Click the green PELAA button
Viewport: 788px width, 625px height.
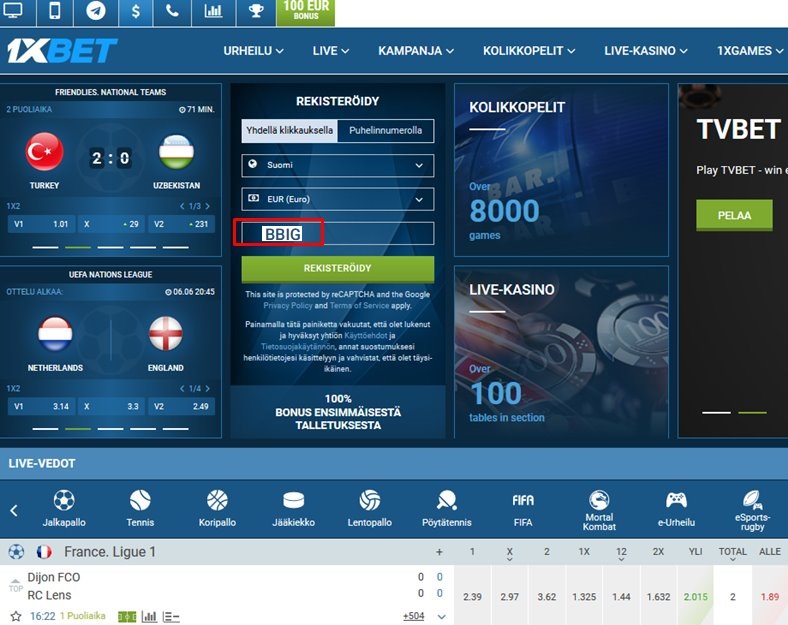click(734, 216)
